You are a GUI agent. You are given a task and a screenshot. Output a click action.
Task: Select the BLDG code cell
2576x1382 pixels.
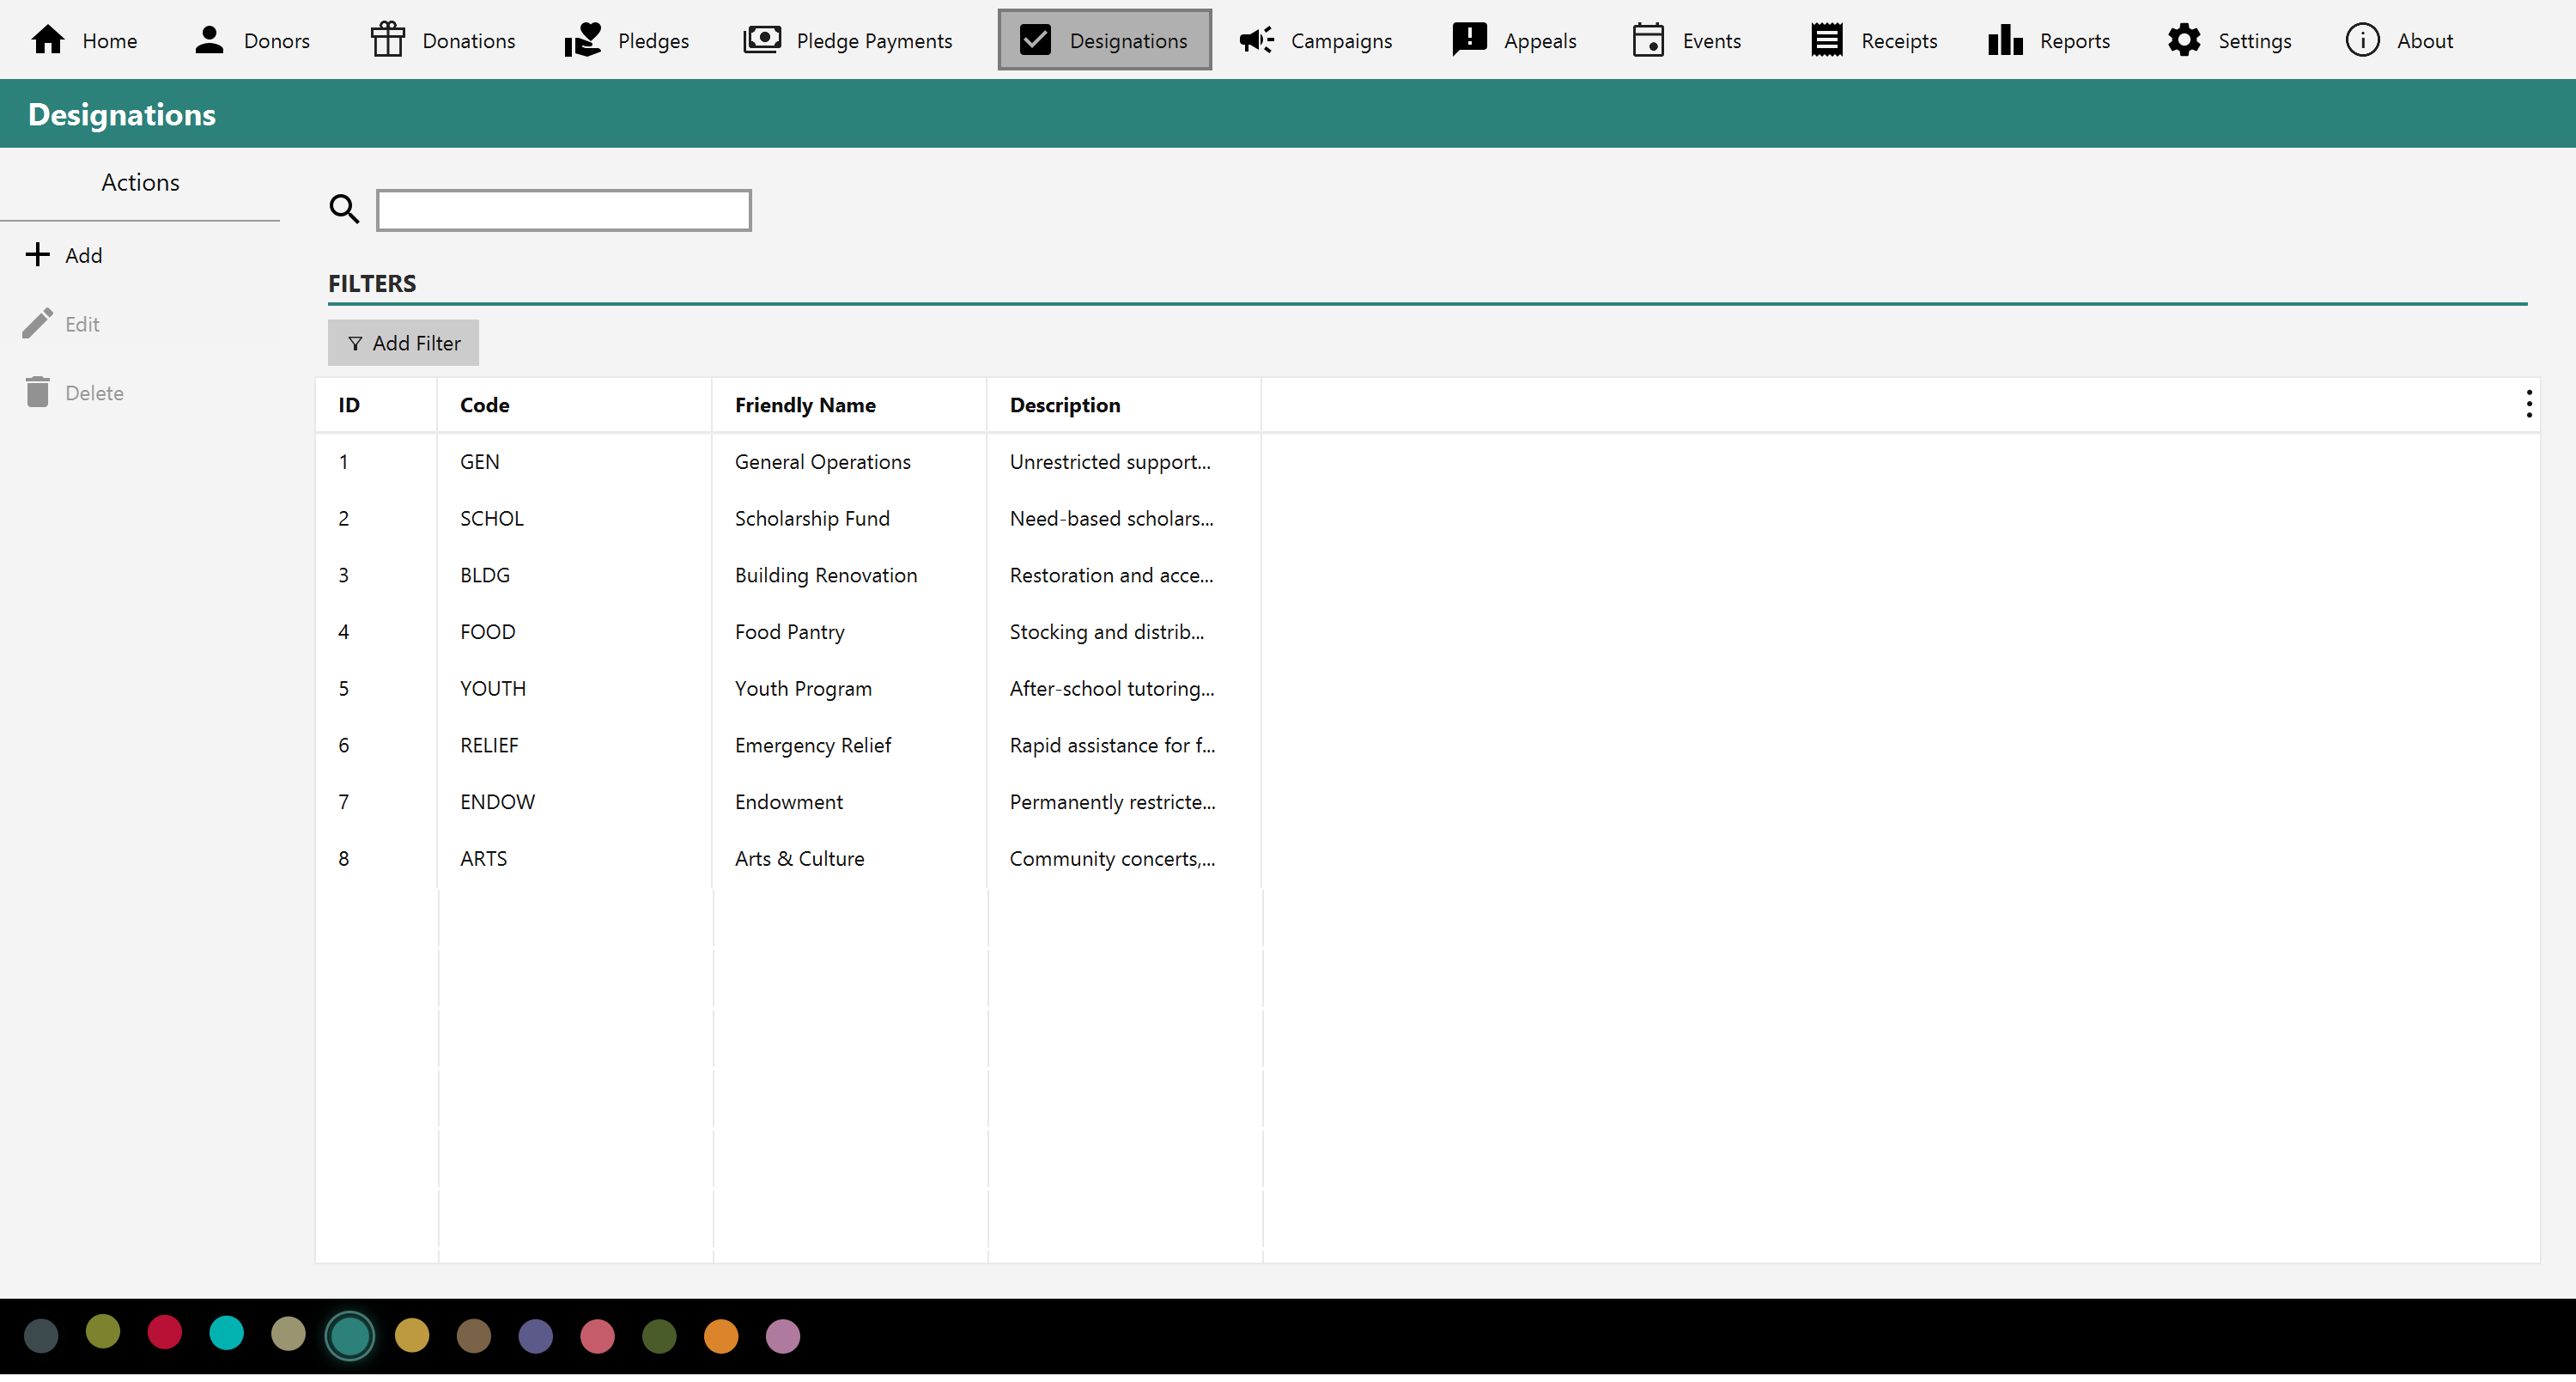(485, 577)
